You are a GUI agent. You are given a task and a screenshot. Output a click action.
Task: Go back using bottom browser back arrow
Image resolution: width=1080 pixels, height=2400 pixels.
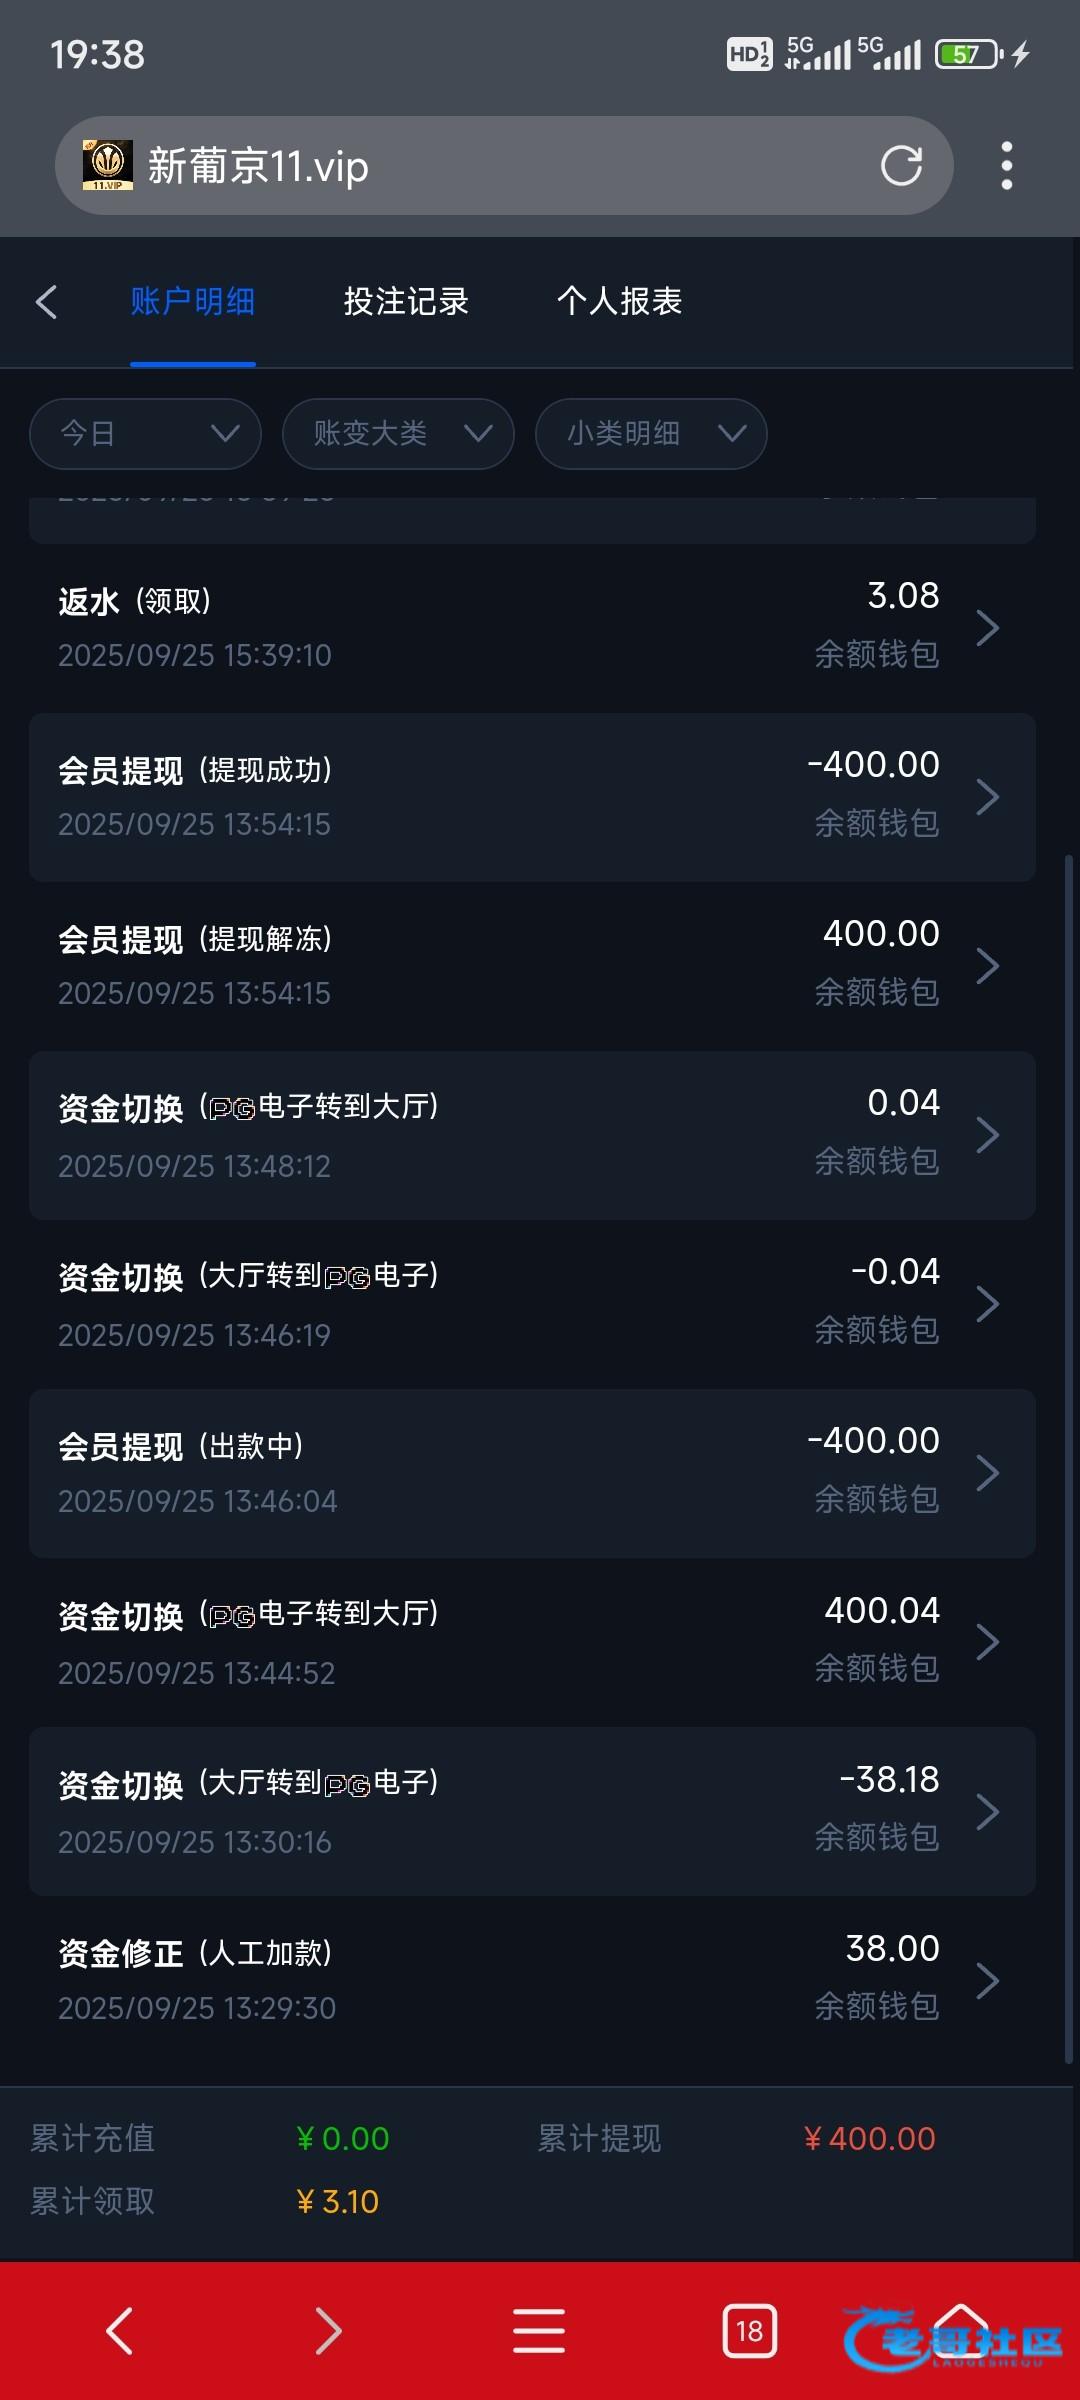click(120, 2331)
